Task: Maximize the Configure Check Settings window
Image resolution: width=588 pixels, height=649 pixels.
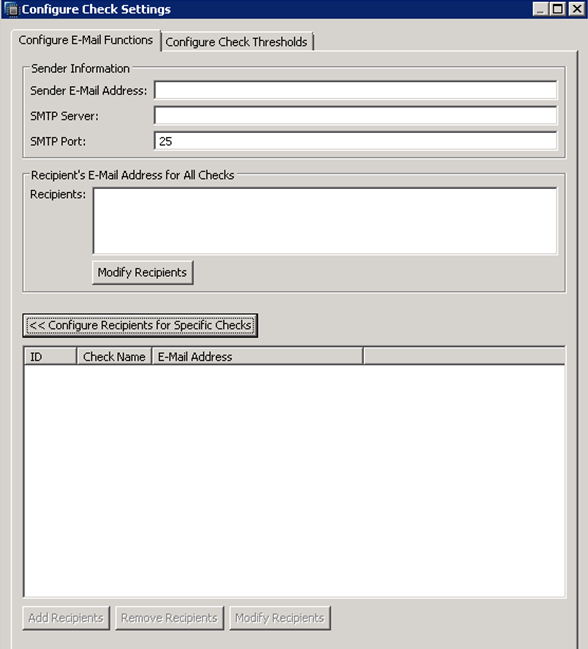Action: coord(557,9)
